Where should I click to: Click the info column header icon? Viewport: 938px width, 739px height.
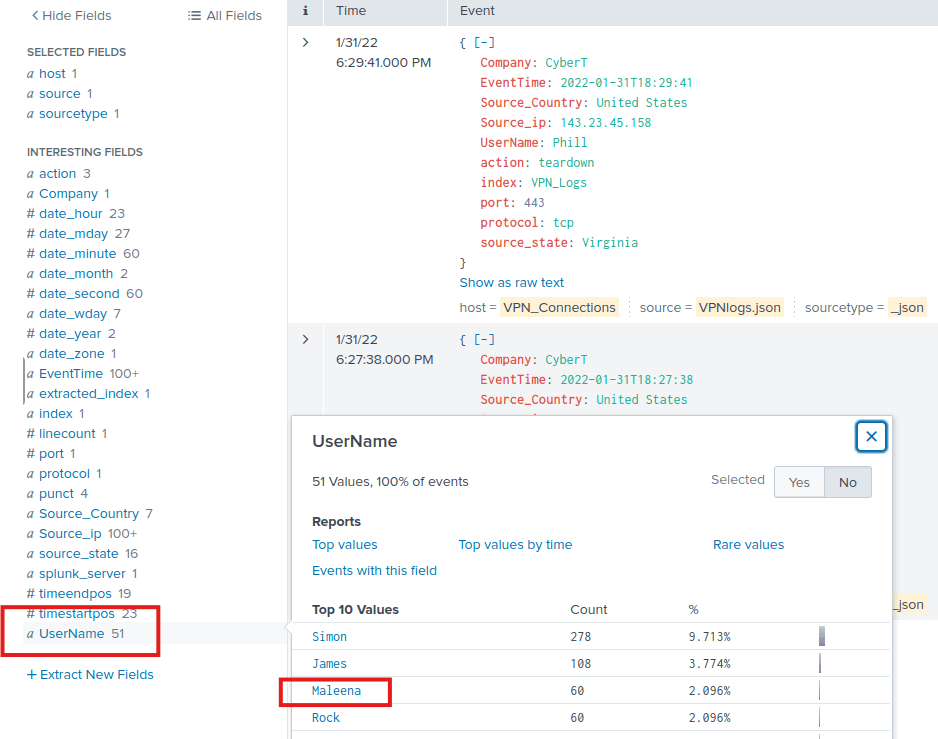pos(305,11)
